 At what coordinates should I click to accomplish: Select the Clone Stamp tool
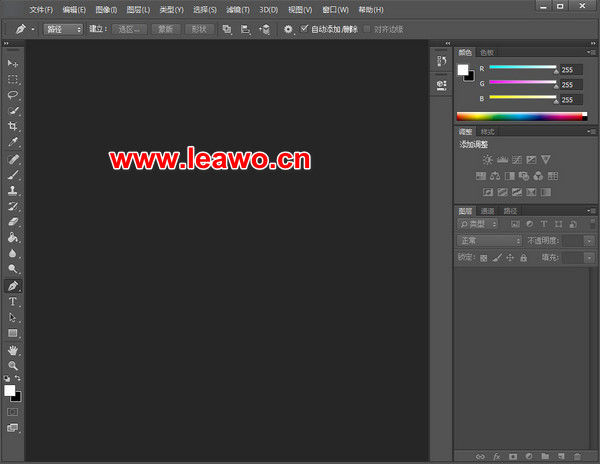(x=13, y=190)
